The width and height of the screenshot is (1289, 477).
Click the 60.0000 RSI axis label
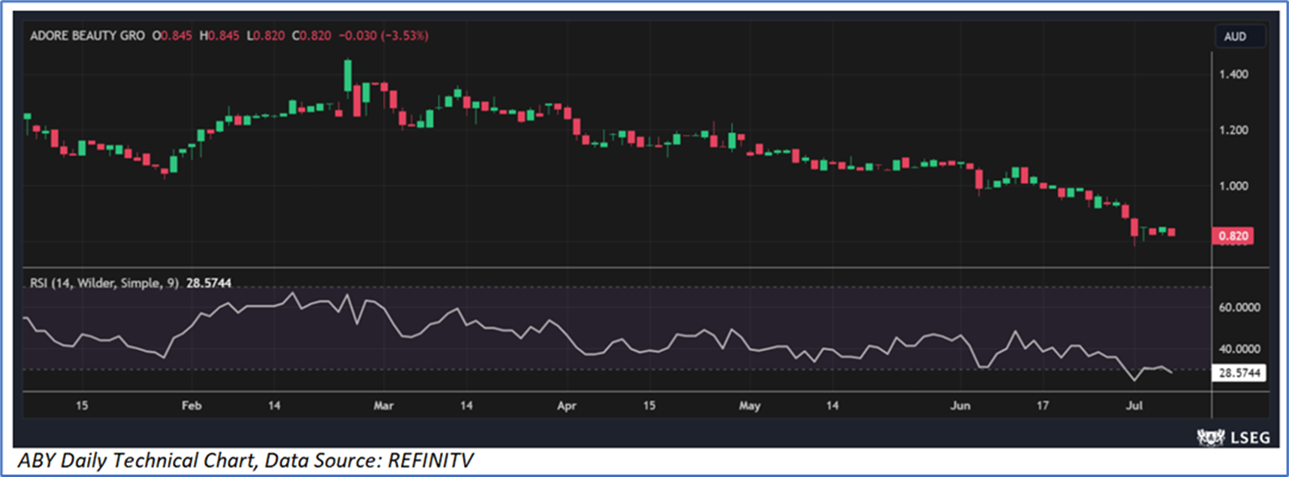pos(1241,309)
